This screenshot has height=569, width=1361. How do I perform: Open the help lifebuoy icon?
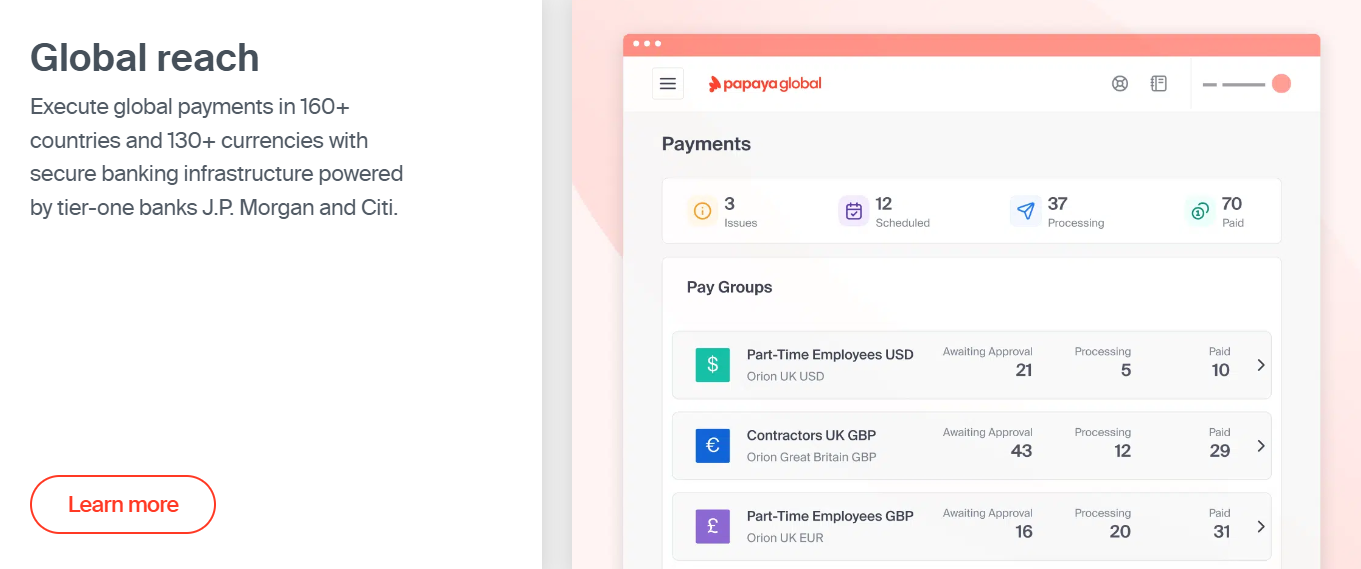tap(1120, 84)
